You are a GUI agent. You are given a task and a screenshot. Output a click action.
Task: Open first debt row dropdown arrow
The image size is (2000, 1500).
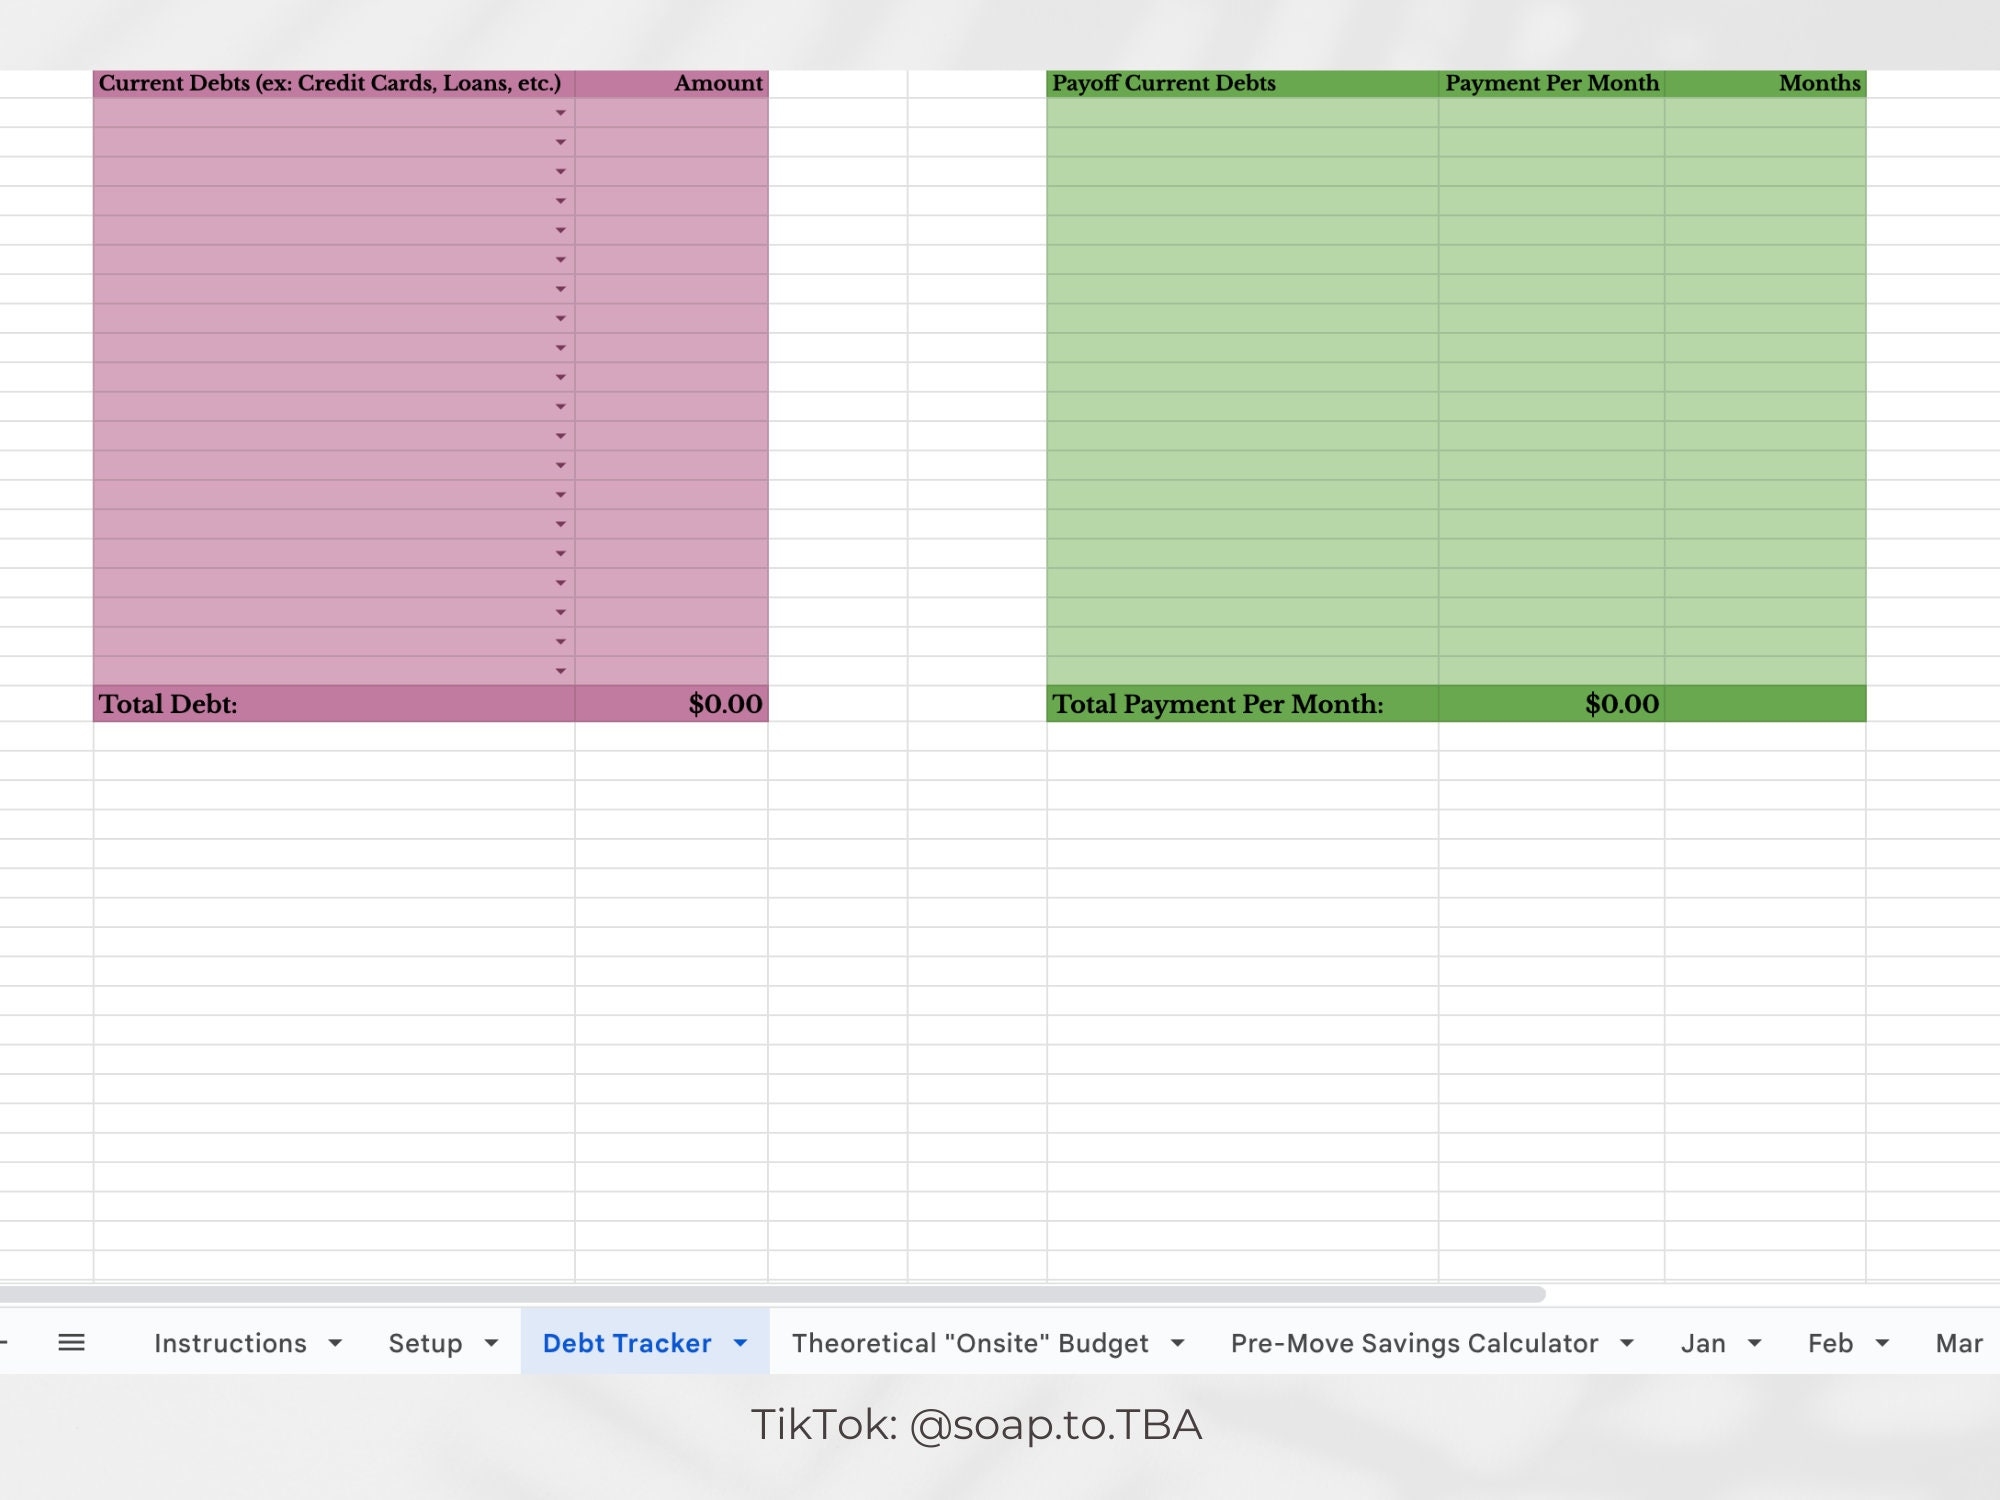560,113
